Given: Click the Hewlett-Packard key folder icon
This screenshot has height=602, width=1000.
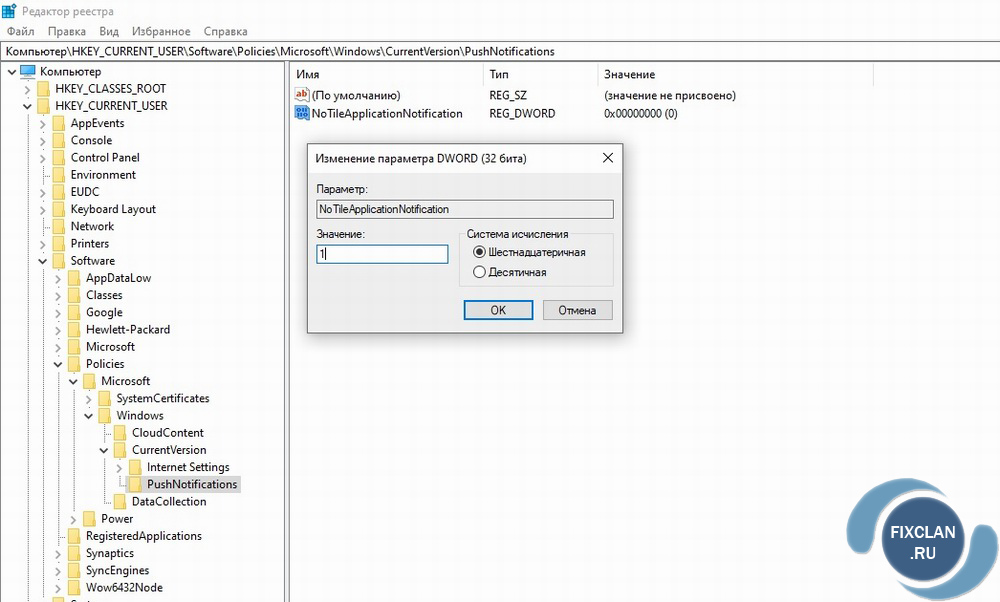Looking at the screenshot, I should point(74,329).
